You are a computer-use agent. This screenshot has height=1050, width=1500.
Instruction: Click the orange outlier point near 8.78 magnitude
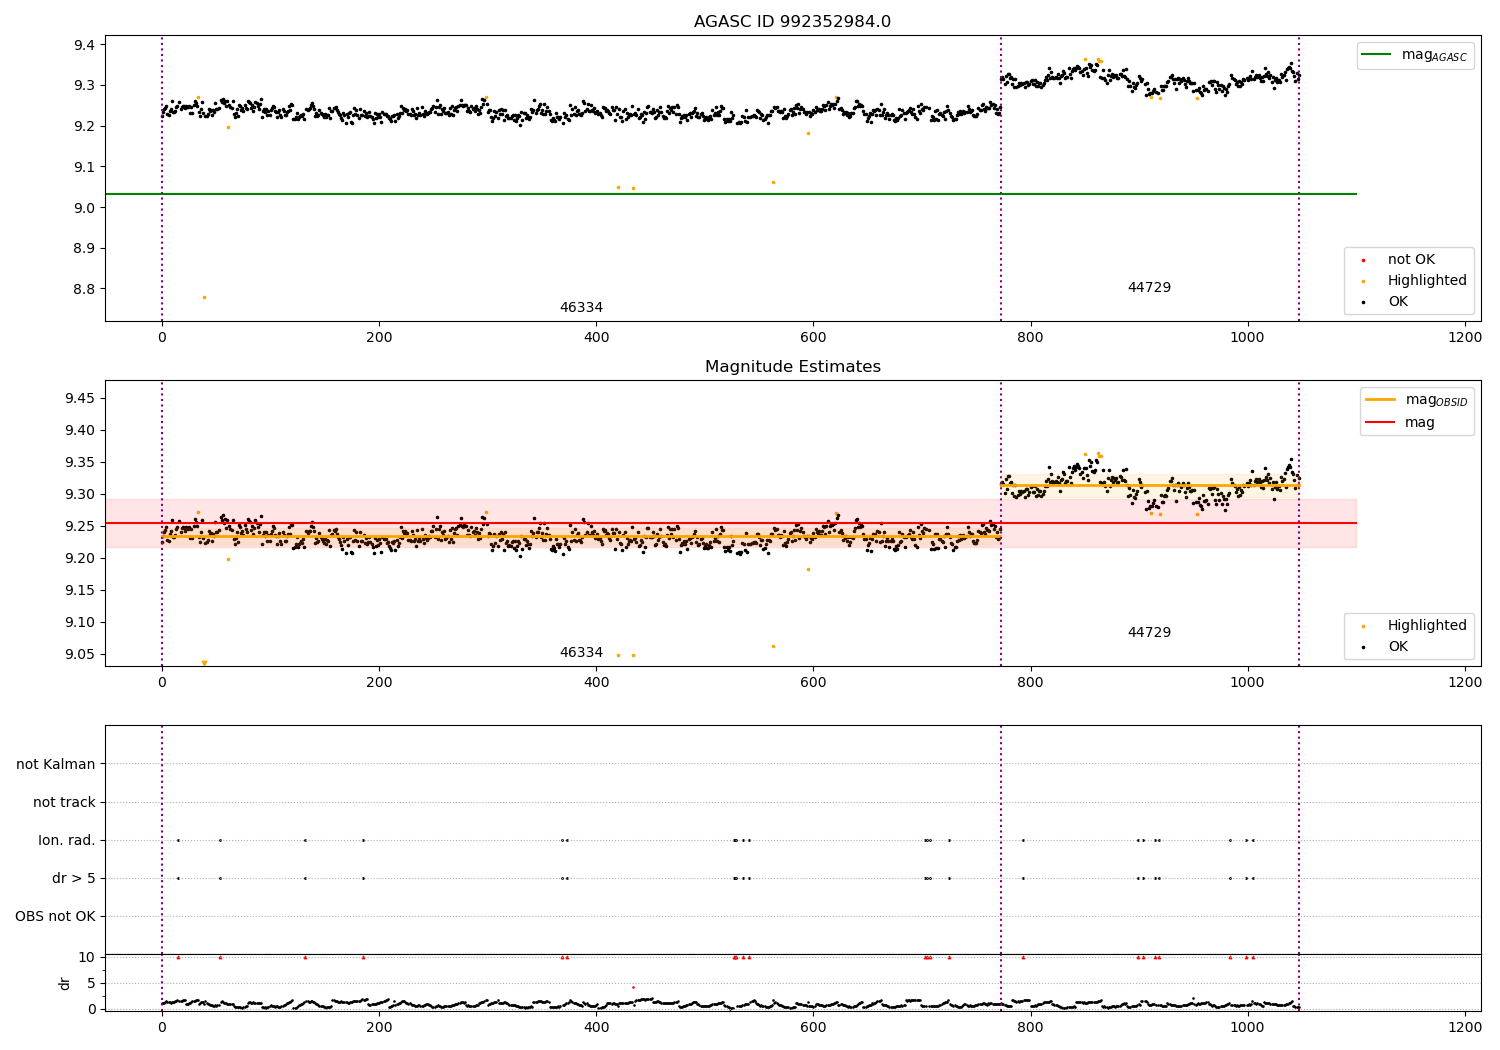tap(204, 297)
